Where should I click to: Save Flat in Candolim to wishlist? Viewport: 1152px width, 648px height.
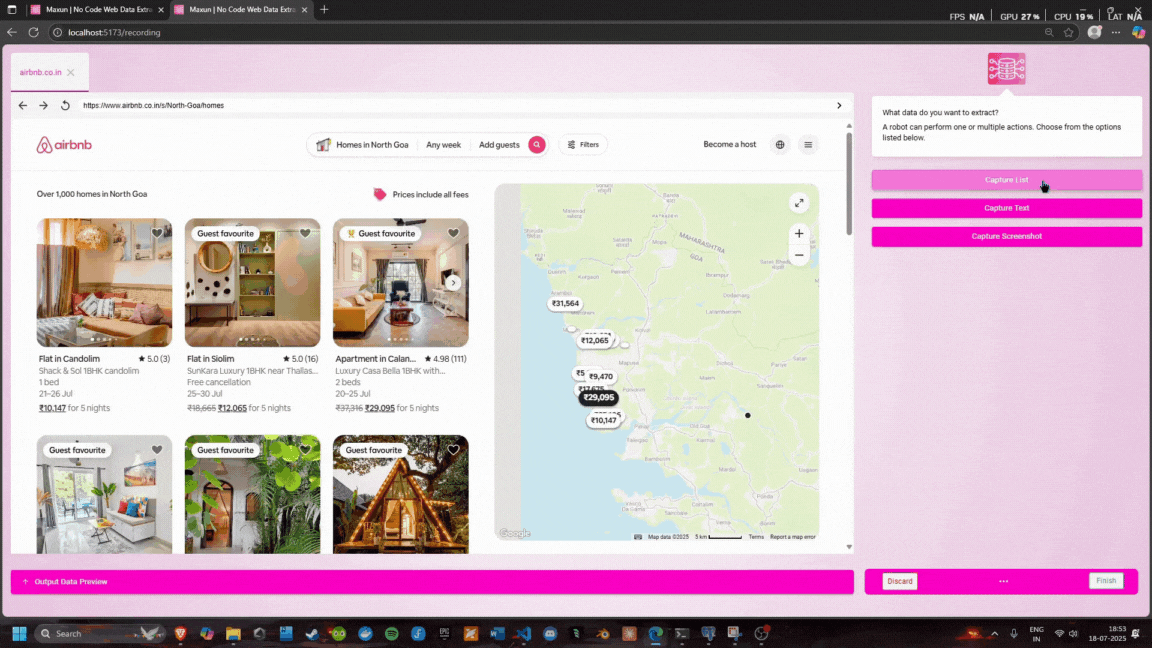click(x=157, y=233)
